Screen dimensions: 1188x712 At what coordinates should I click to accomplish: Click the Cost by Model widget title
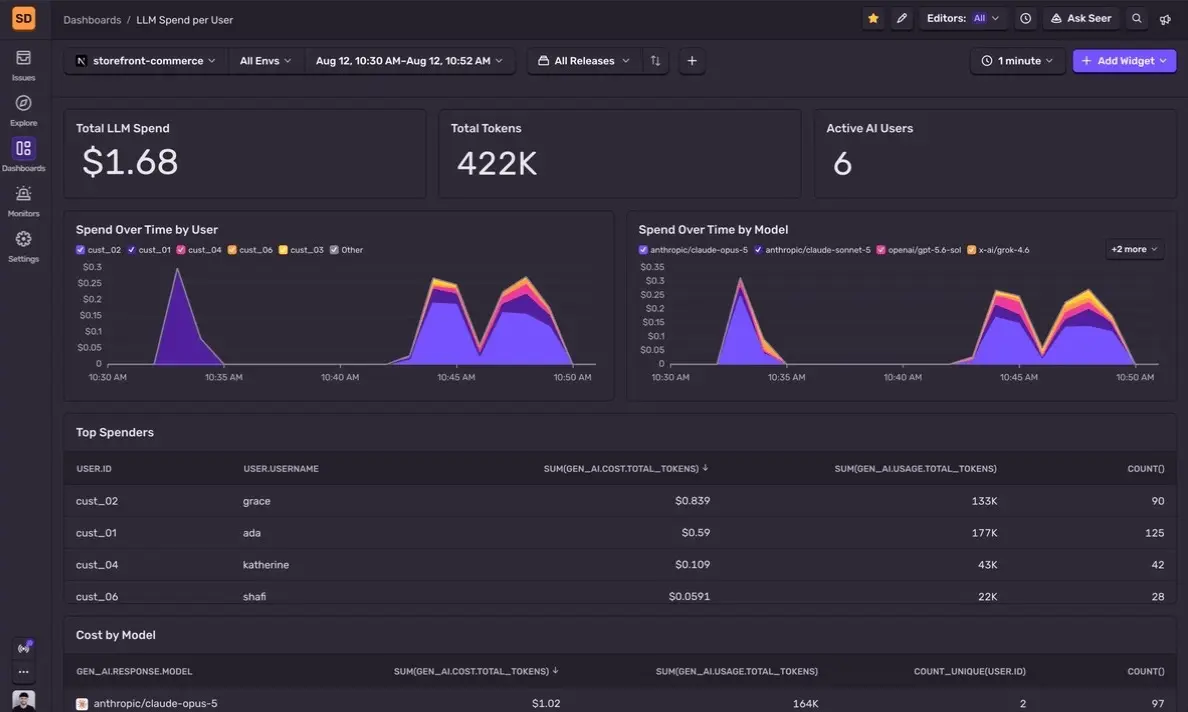click(x=115, y=635)
